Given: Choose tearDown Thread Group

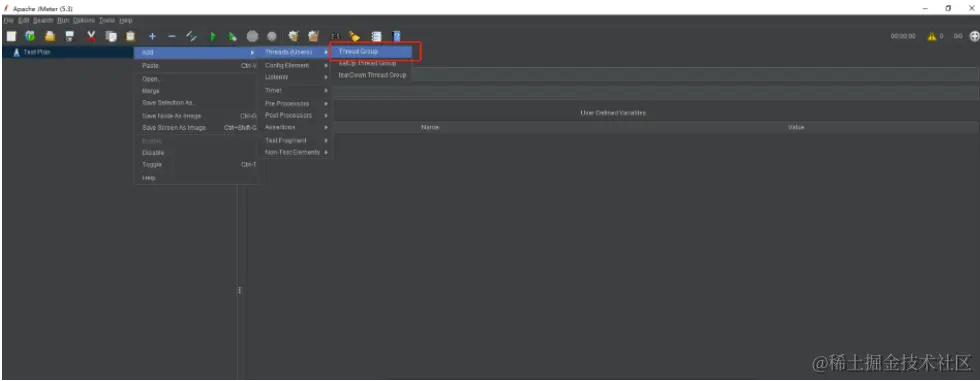Looking at the screenshot, I should 371,75.
